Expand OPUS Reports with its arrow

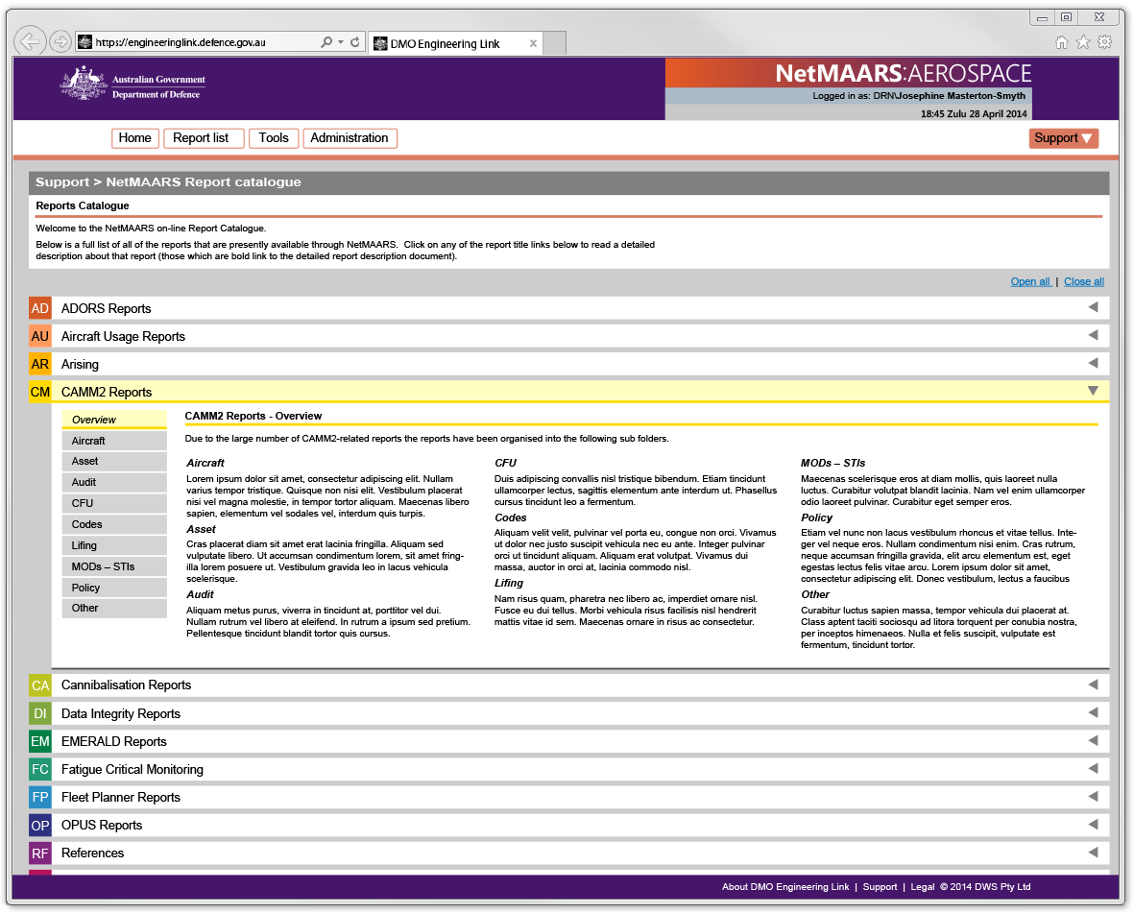click(1093, 824)
